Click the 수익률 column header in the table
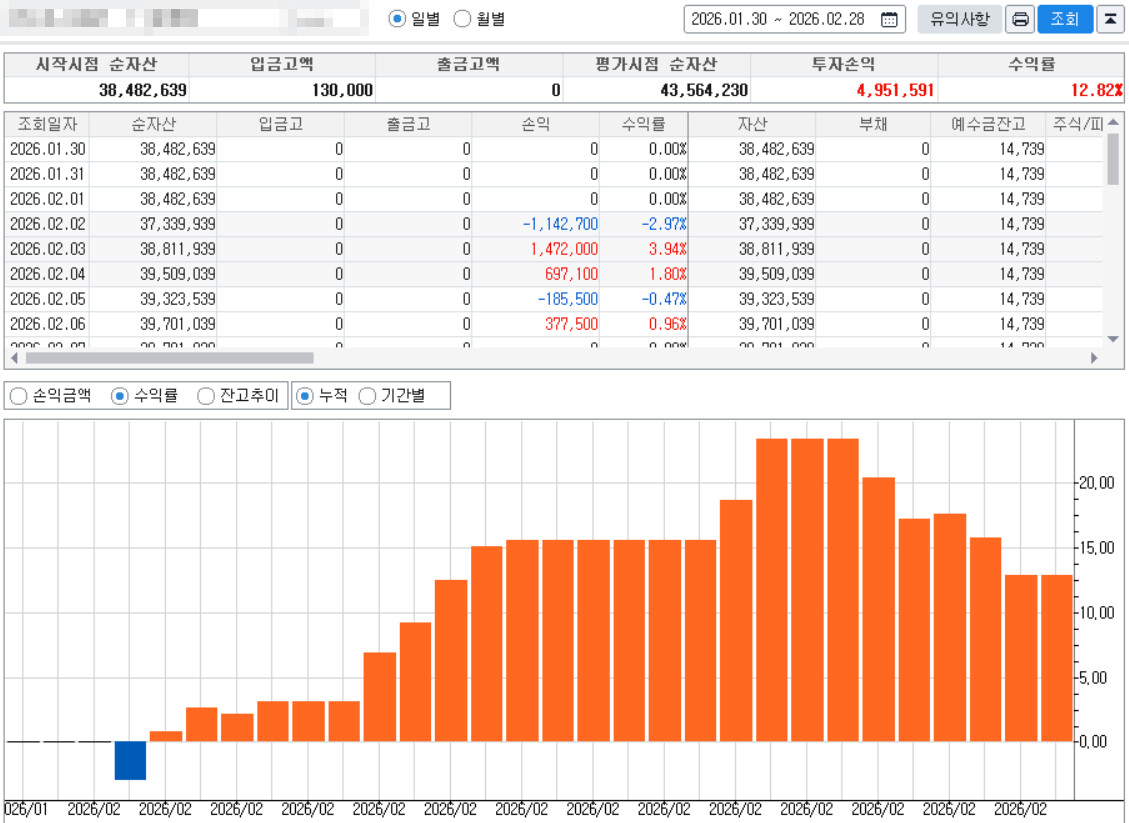Viewport: 1129px width, 823px height. tap(643, 124)
